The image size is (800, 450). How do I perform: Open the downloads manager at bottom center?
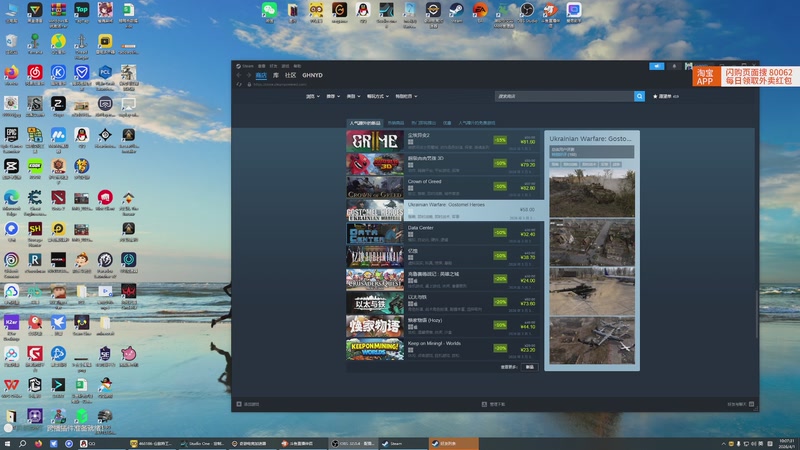[493, 404]
